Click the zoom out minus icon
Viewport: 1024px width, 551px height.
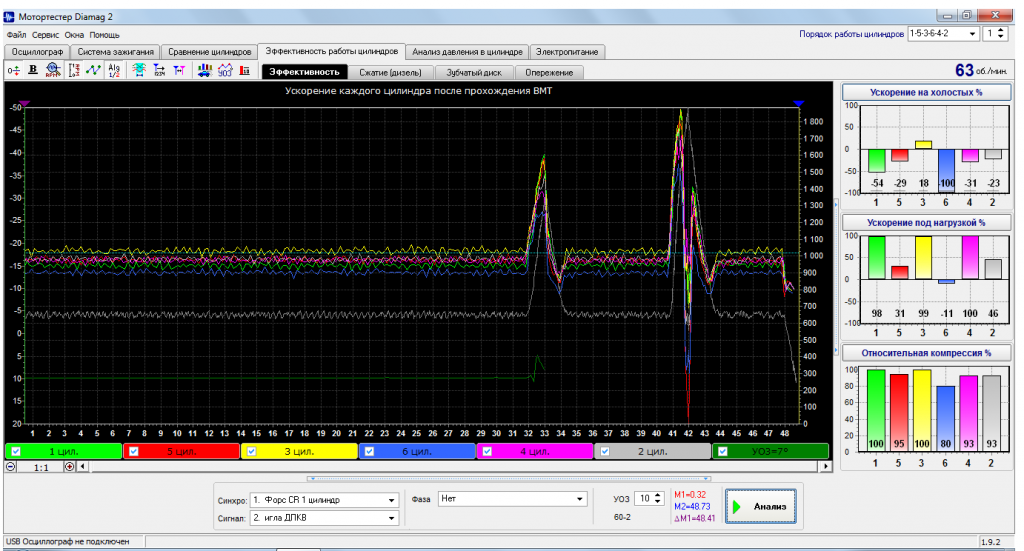coord(10,467)
